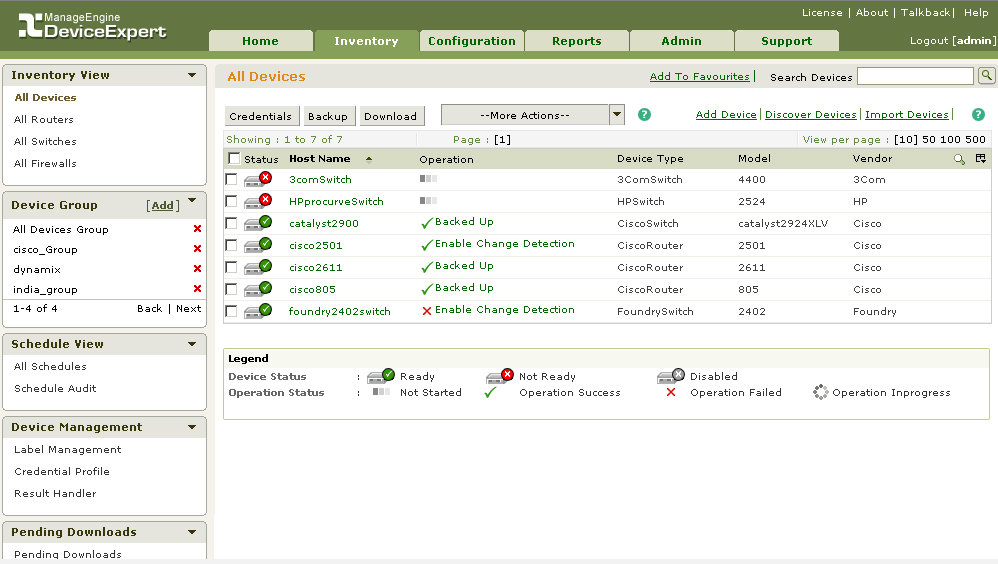Image resolution: width=998 pixels, height=564 pixels.
Task: Open the Reports tab
Action: tap(577, 41)
